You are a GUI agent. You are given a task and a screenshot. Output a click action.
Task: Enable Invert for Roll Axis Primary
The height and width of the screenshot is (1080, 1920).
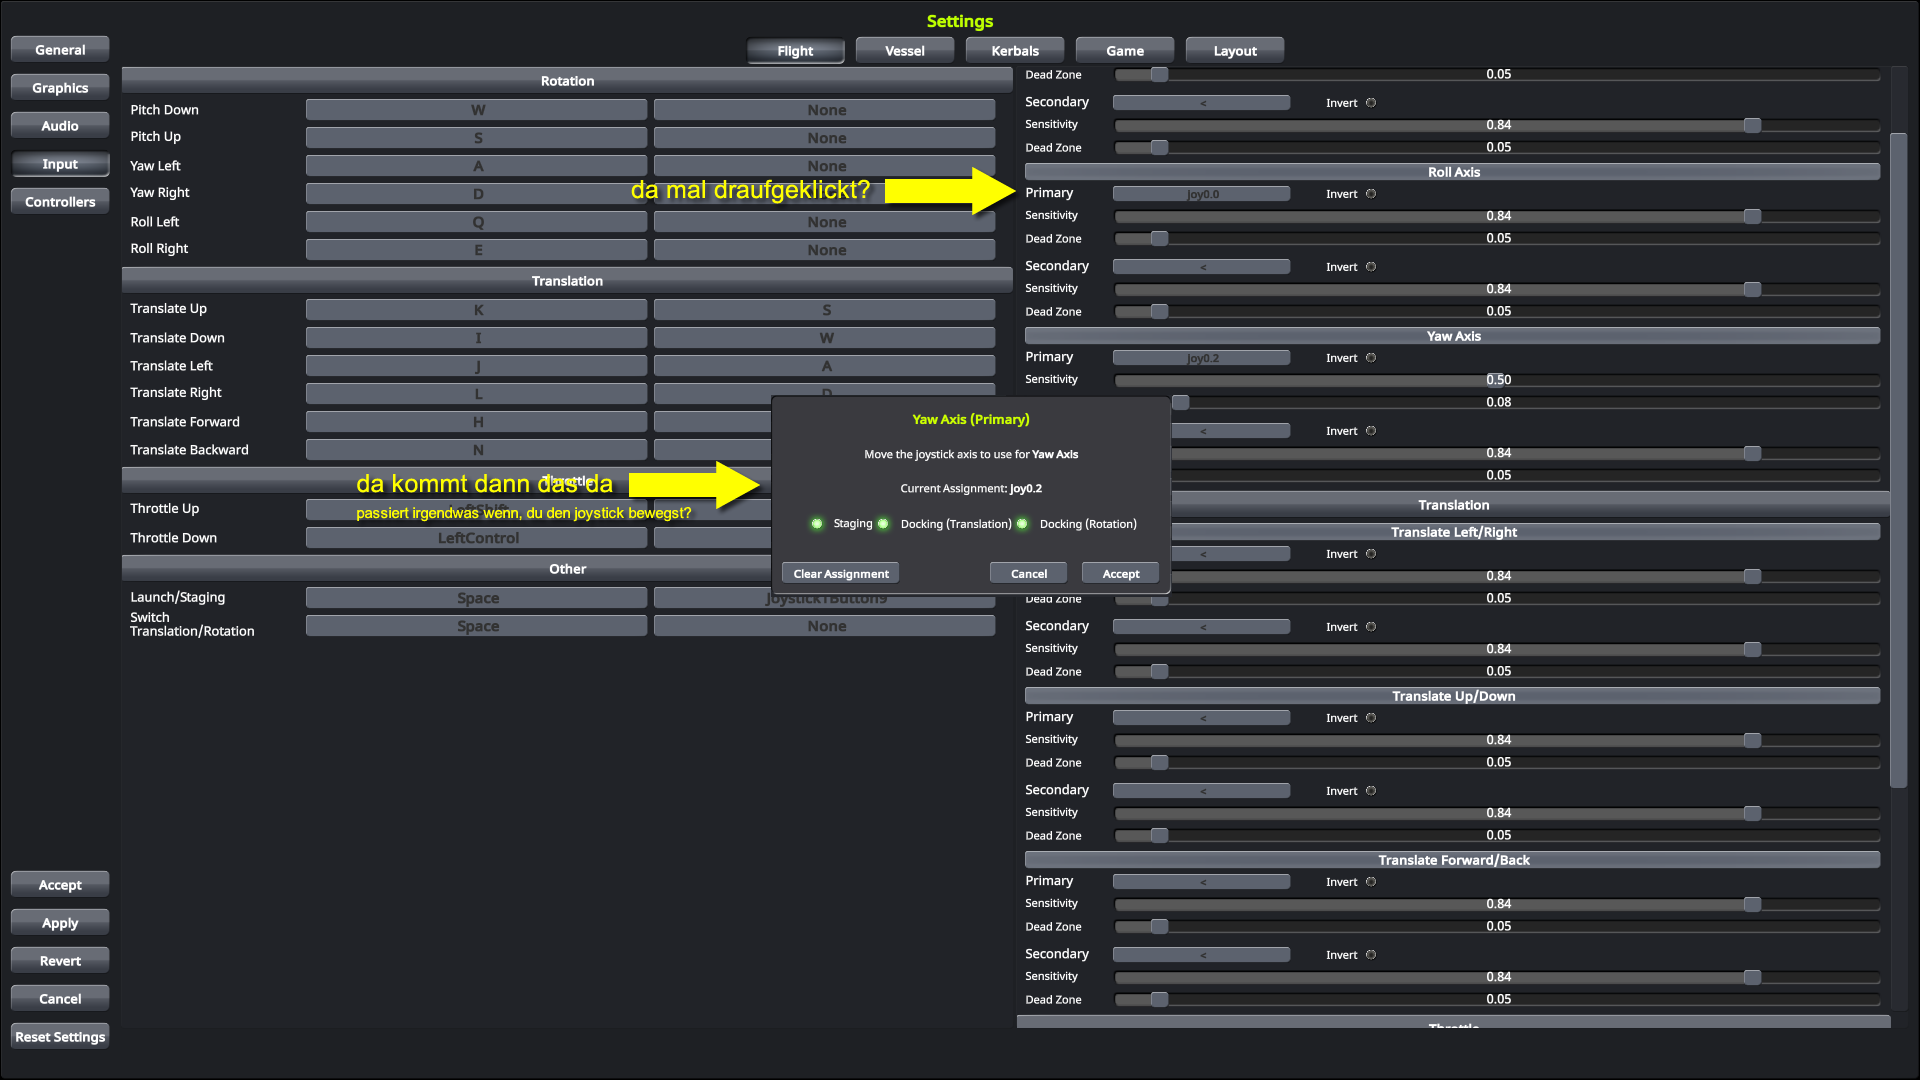pyautogui.click(x=1371, y=194)
